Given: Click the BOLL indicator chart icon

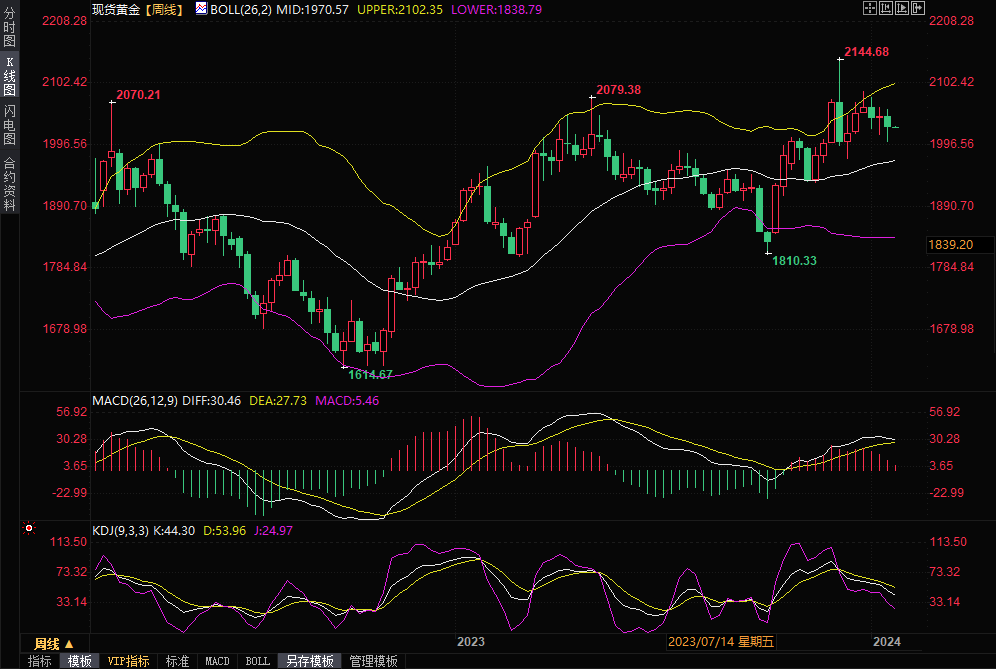Looking at the screenshot, I should pyautogui.click(x=201, y=8).
